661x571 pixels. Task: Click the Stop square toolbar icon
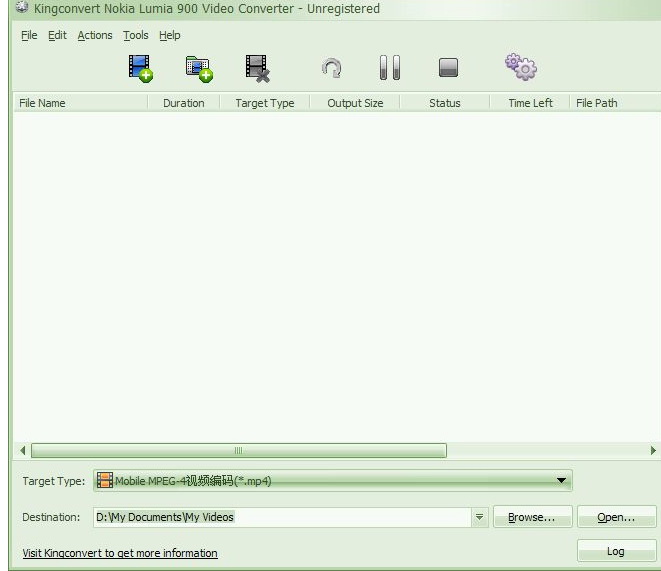[448, 68]
